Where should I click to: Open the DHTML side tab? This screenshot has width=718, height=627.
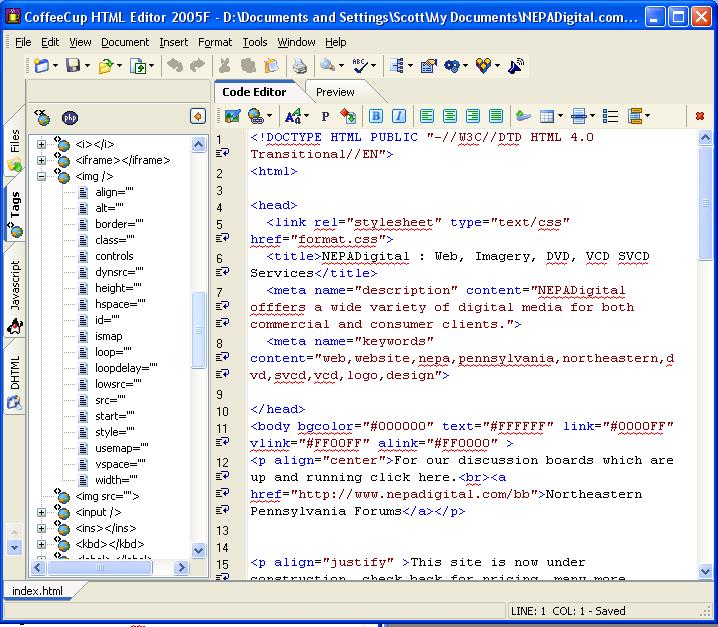[x=15, y=381]
